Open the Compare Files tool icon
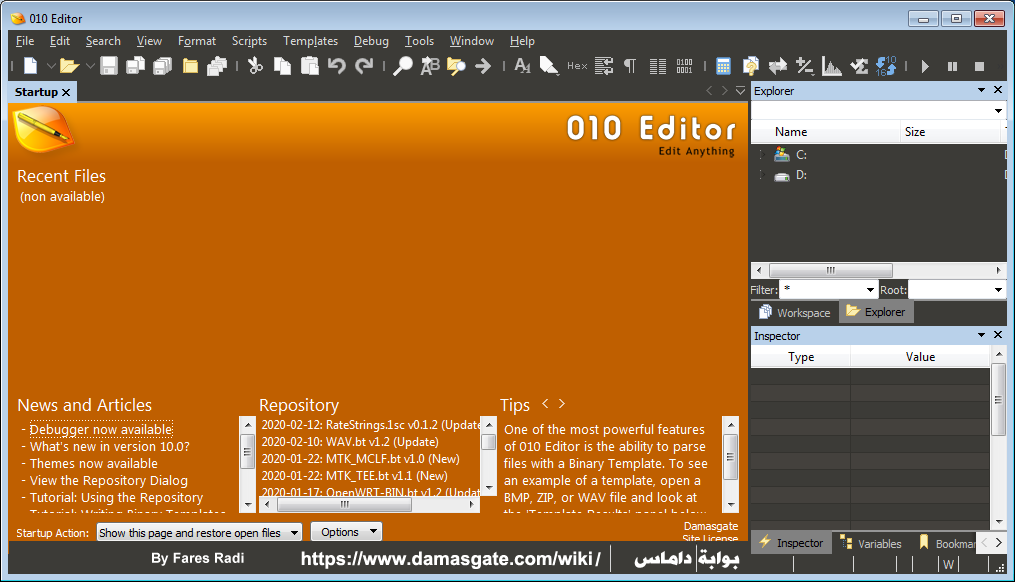Image resolution: width=1015 pixels, height=582 pixels. pos(751,65)
